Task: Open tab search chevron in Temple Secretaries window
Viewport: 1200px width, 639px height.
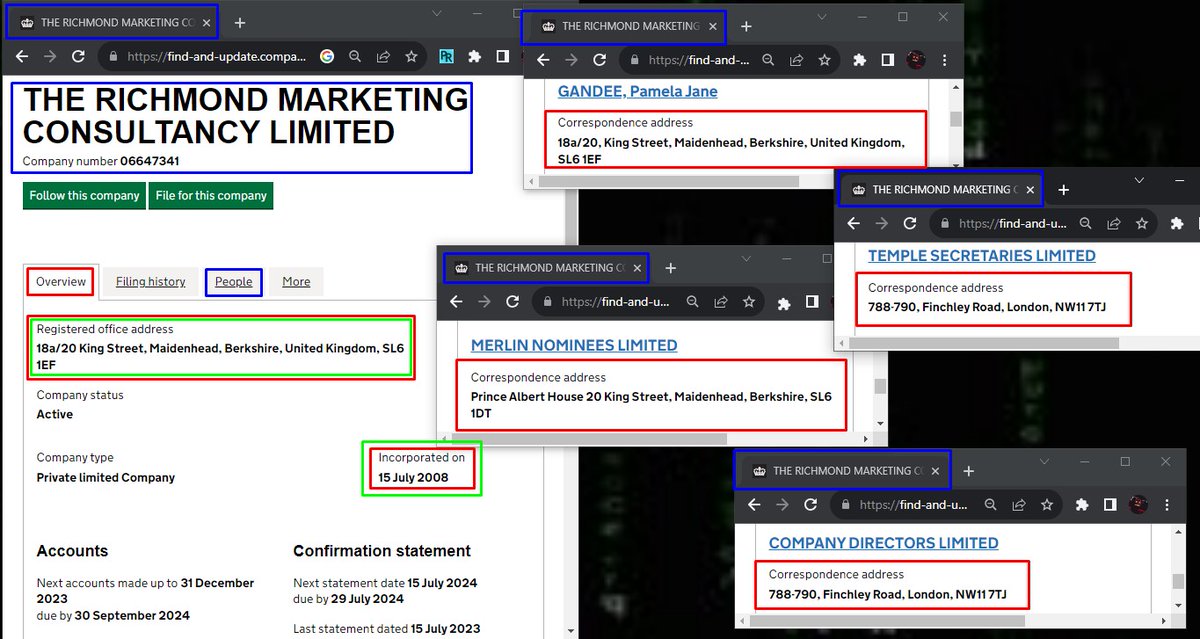Action: pos(1139,180)
